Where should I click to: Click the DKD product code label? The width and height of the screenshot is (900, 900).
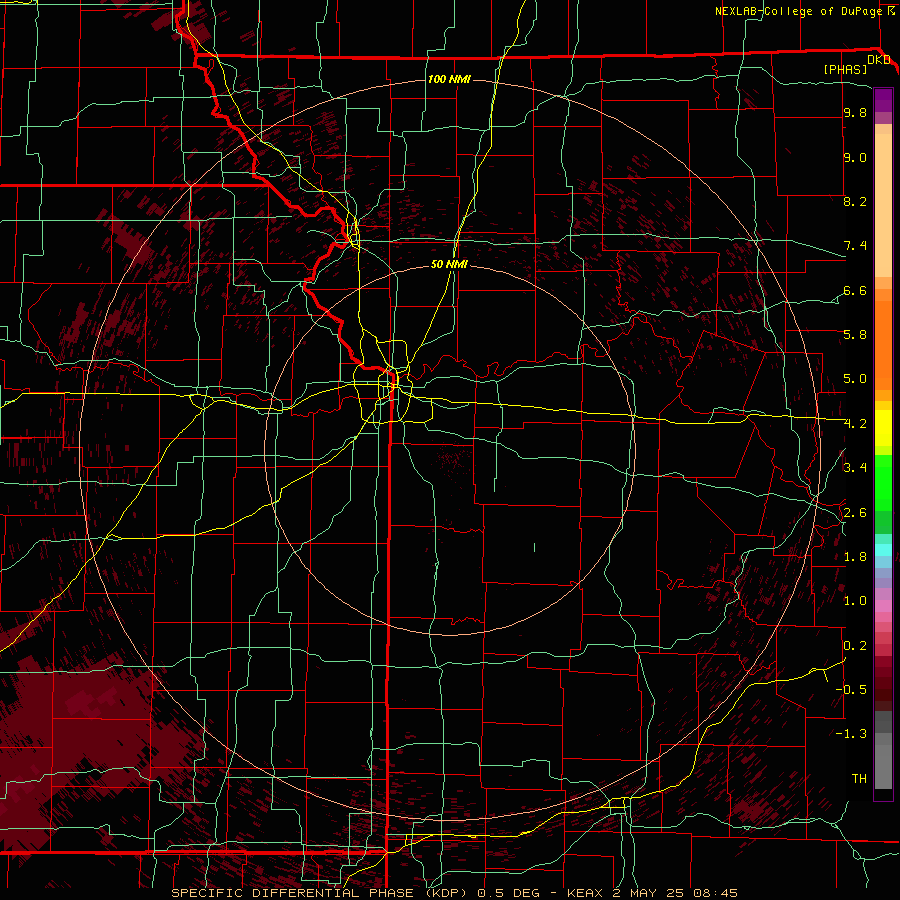coord(879,60)
